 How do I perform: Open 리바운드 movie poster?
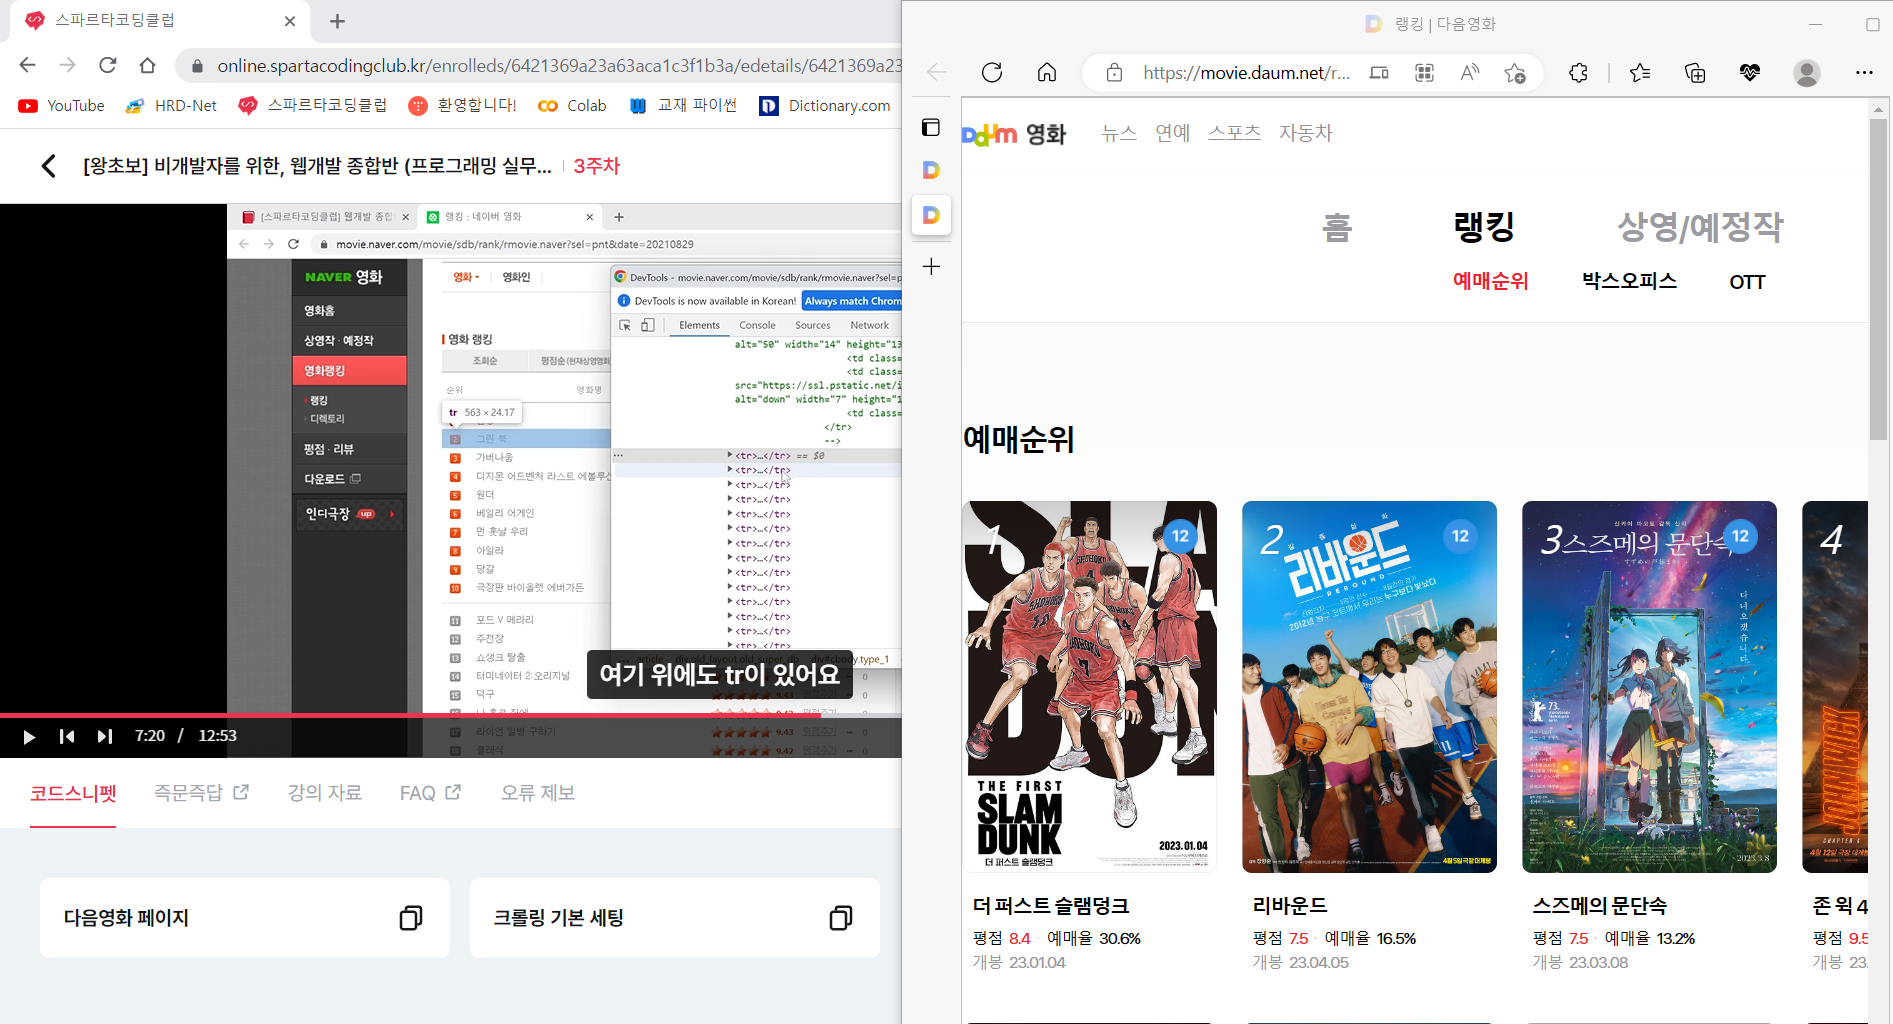tap(1369, 687)
